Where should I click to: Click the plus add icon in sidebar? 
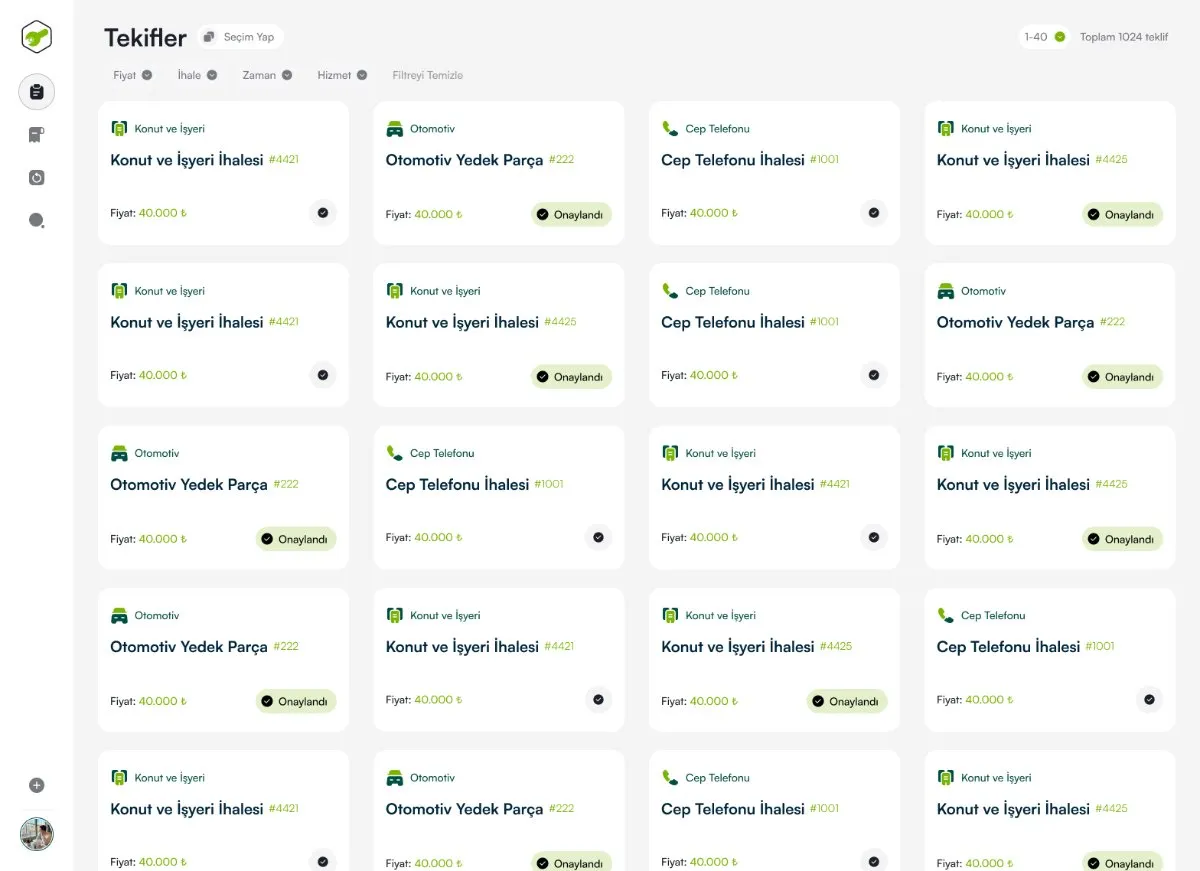(x=37, y=785)
